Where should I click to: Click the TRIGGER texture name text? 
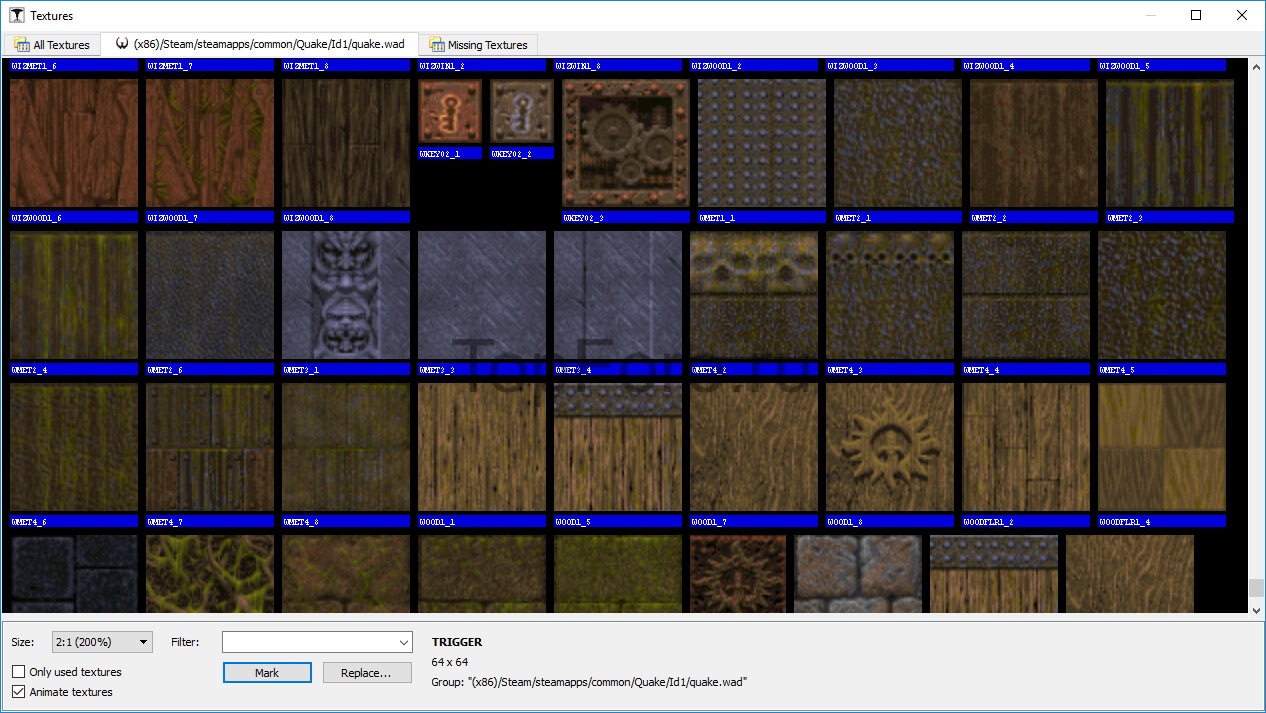457,642
